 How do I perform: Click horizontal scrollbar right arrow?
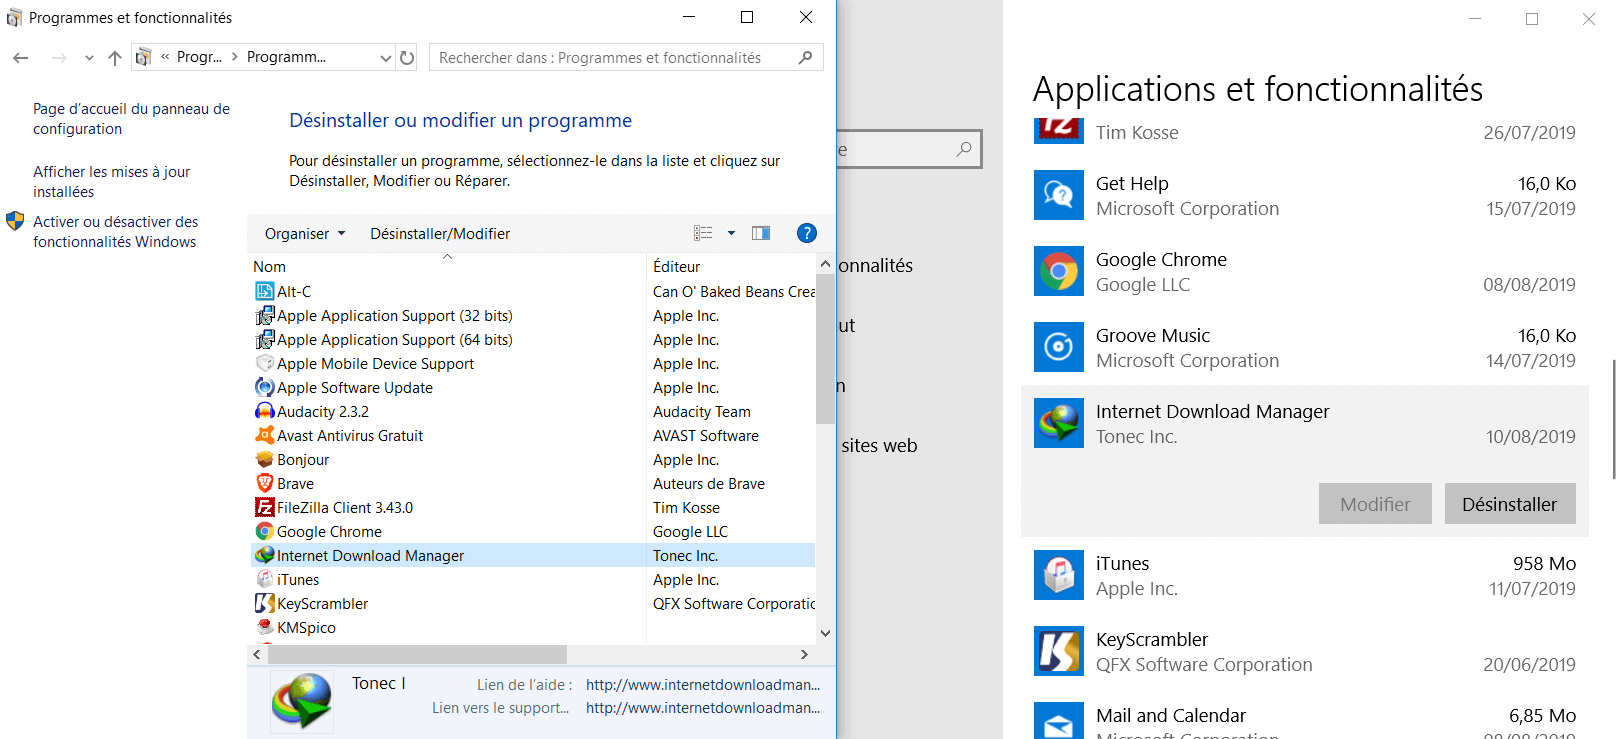(x=804, y=654)
